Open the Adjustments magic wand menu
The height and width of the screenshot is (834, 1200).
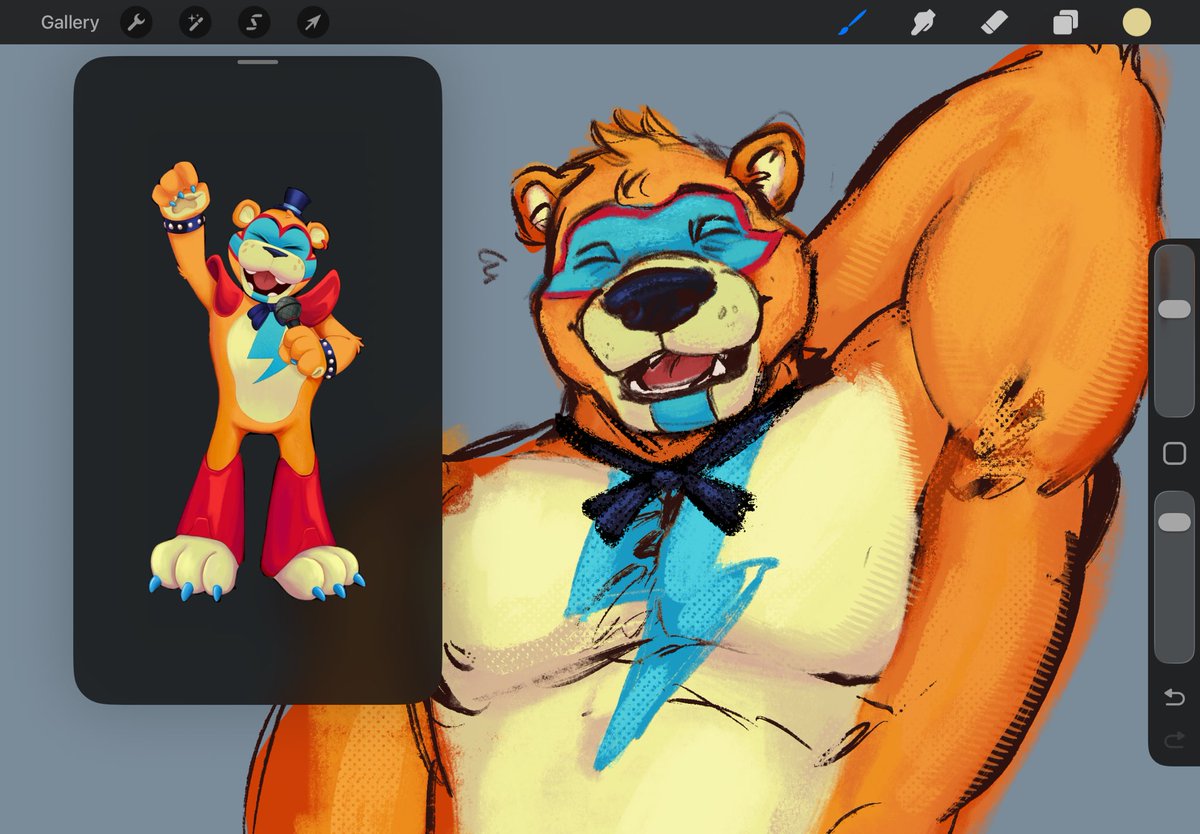(x=195, y=22)
